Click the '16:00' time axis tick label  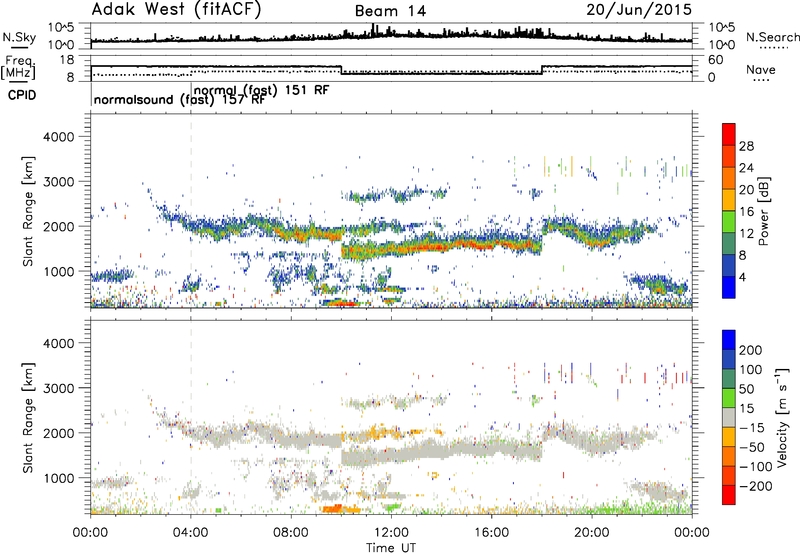(491, 533)
